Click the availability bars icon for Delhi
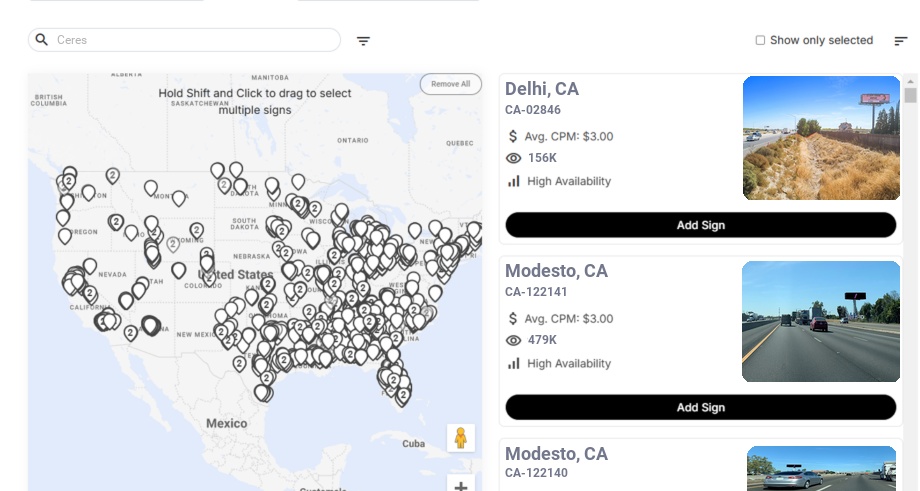The height and width of the screenshot is (491, 920). [x=514, y=181]
